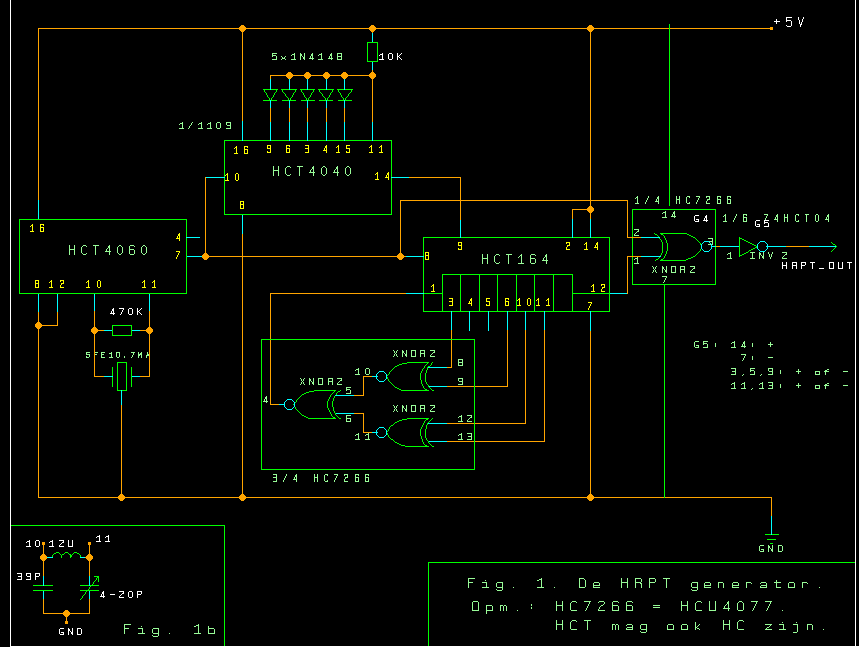Click 'Fig. 1. De HRPT generator.' caption
The width and height of the screenshot is (859, 647).
pos(645,584)
